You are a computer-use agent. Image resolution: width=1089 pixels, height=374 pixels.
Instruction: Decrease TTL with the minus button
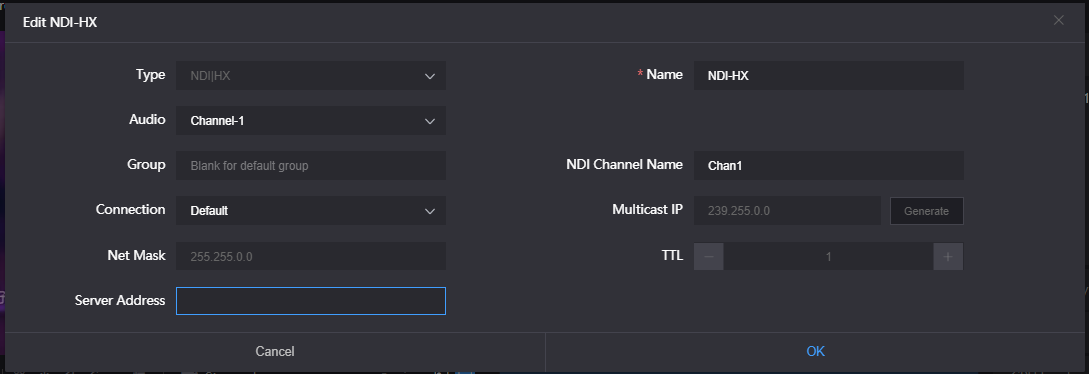click(708, 256)
